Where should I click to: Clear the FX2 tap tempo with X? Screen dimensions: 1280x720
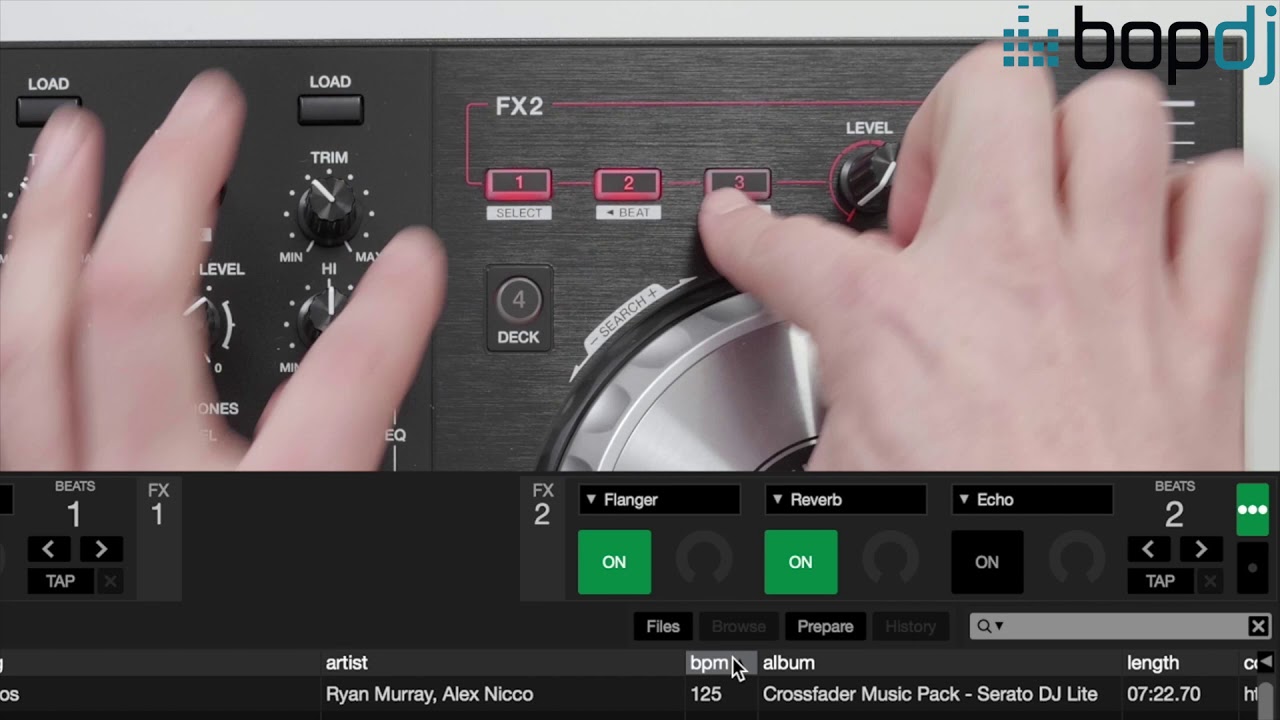pyautogui.click(x=1210, y=581)
